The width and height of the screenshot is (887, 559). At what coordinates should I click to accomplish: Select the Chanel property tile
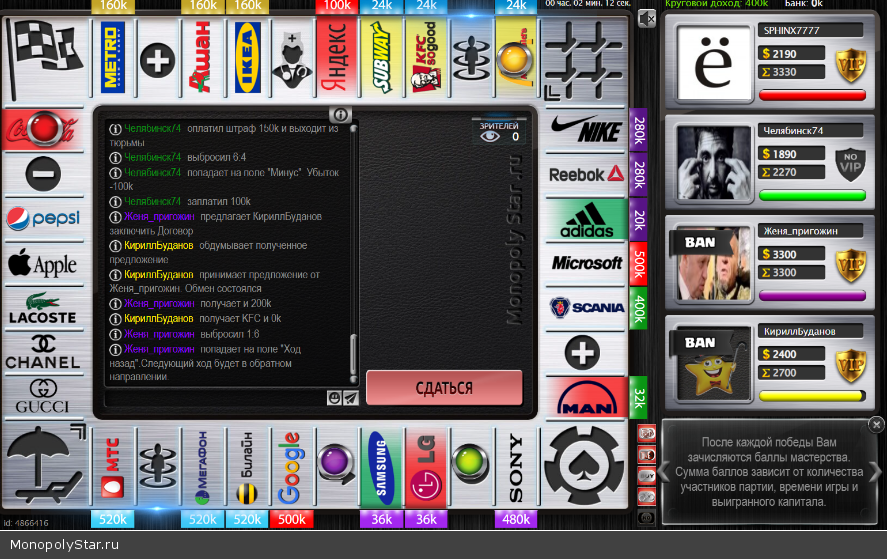43,352
